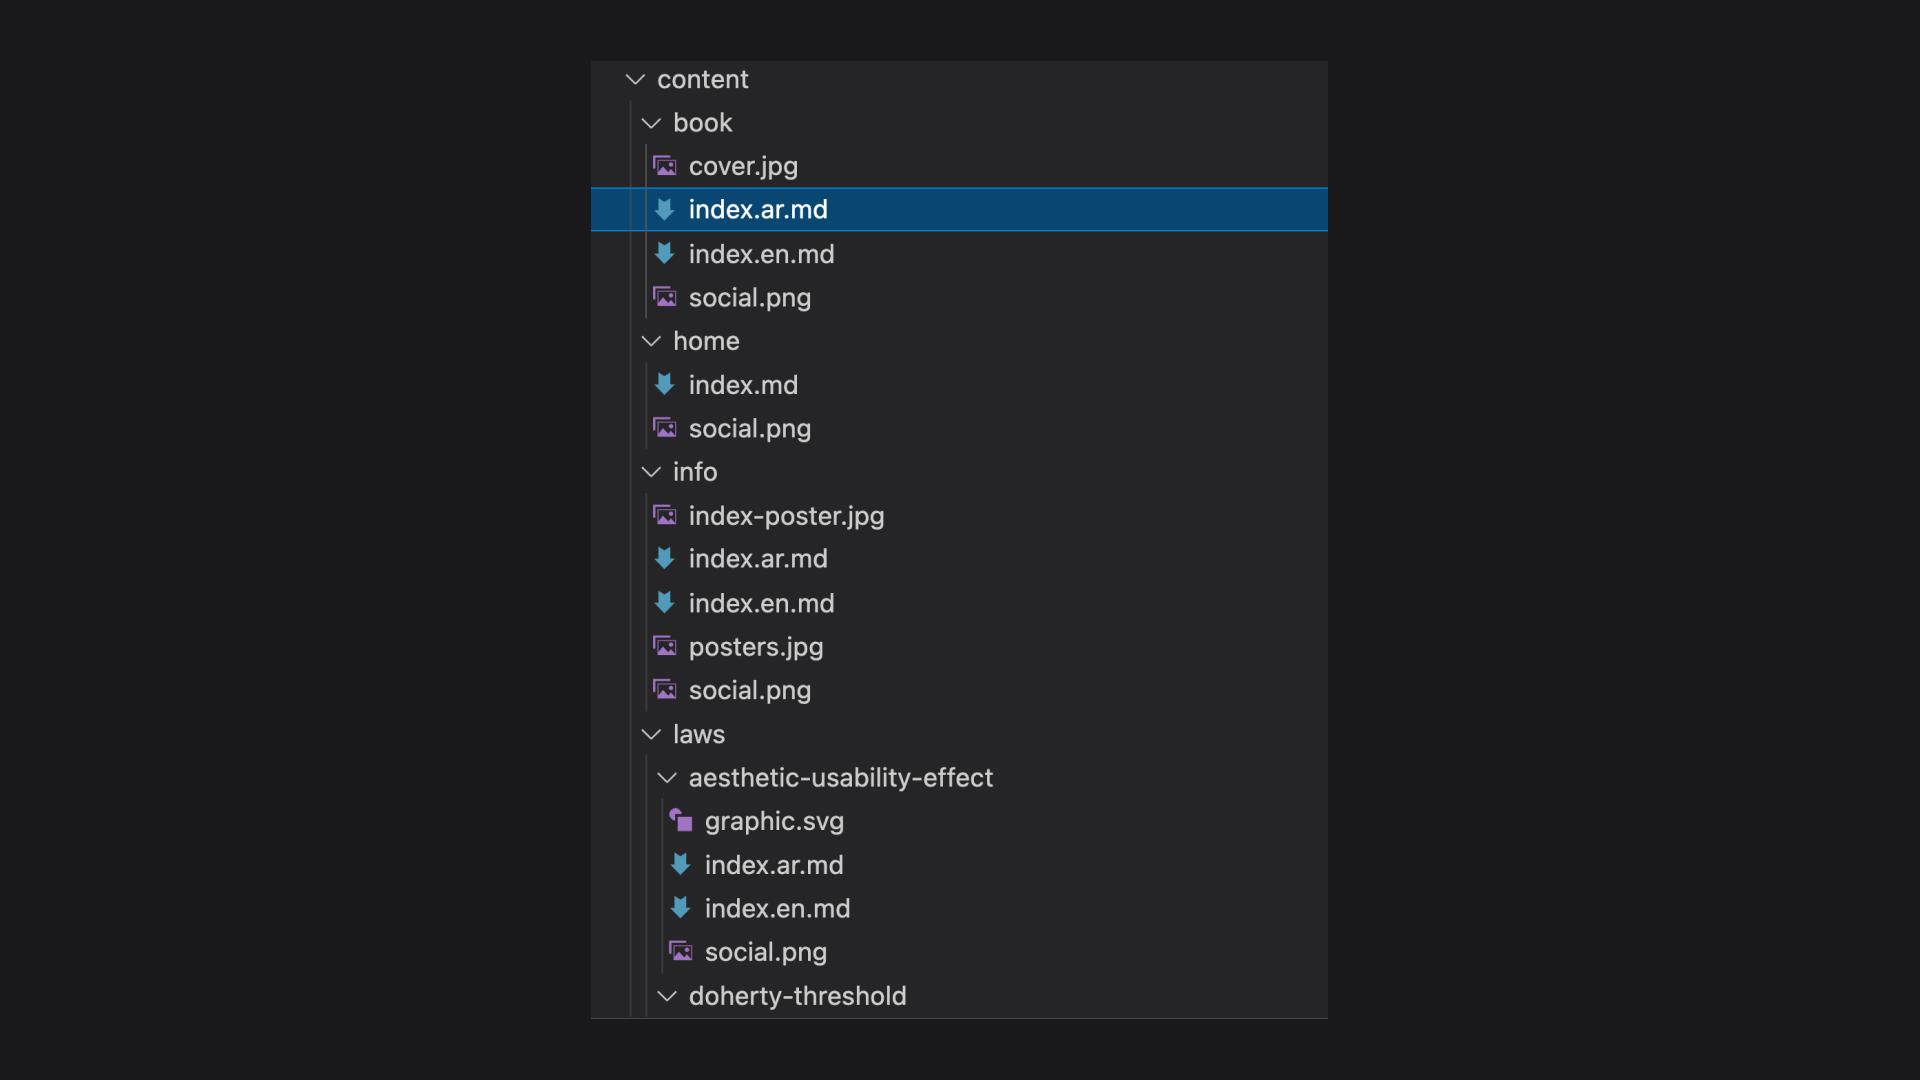Collapse the content folder

pos(635,79)
